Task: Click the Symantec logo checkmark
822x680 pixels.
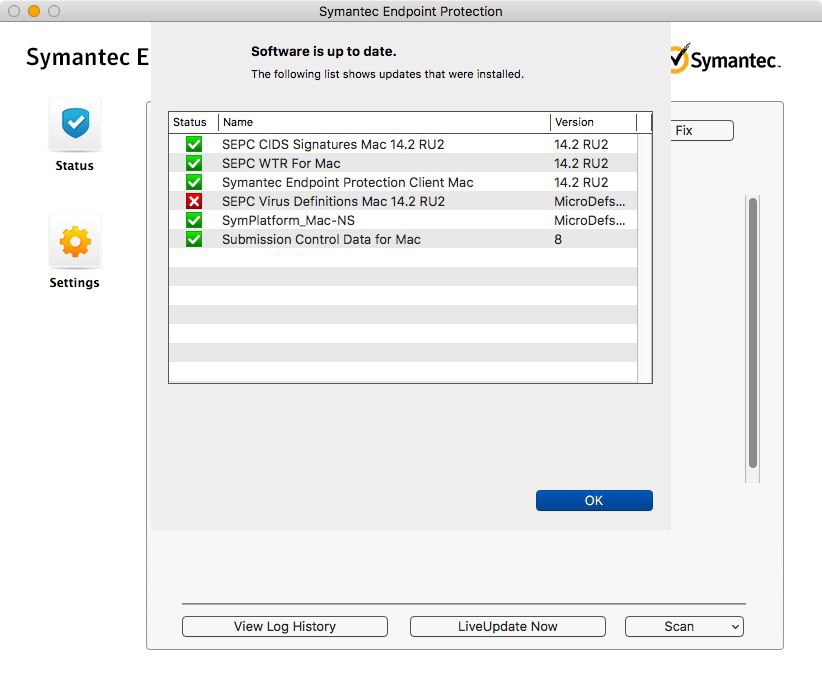Action: tap(679, 59)
